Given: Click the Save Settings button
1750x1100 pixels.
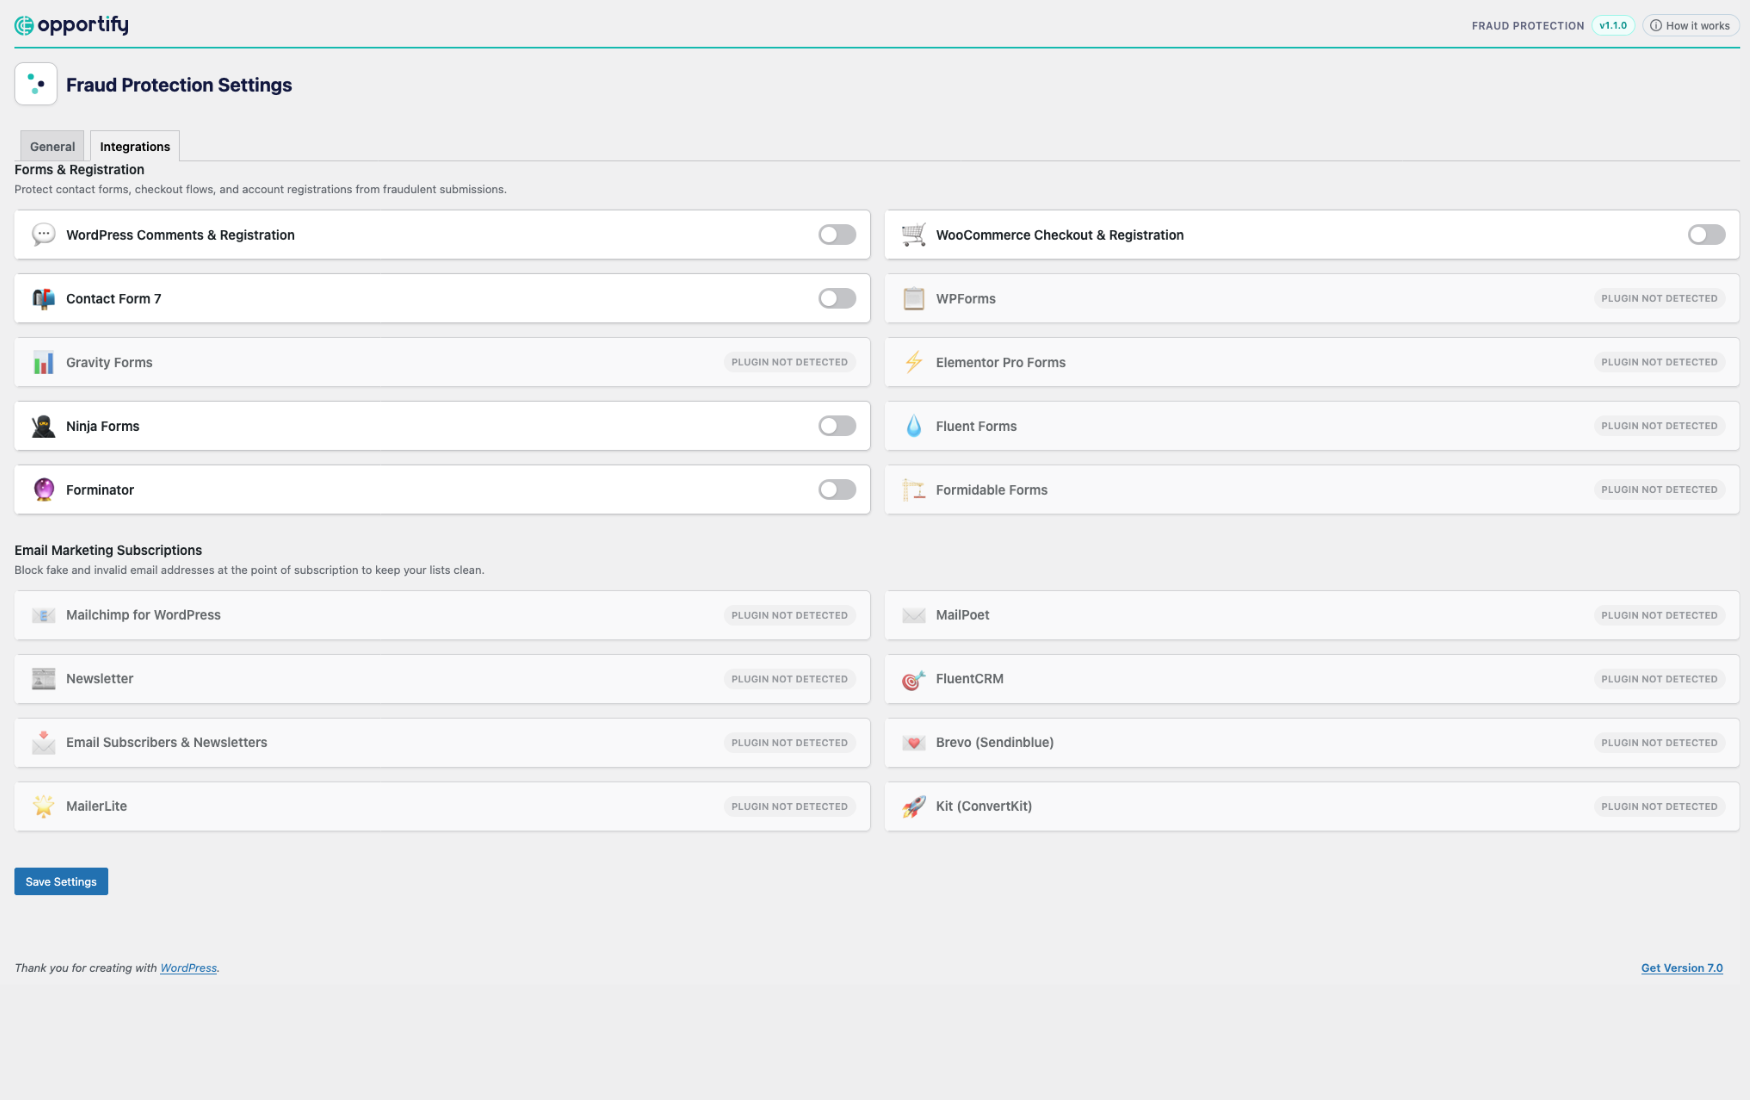Looking at the screenshot, I should click(61, 881).
